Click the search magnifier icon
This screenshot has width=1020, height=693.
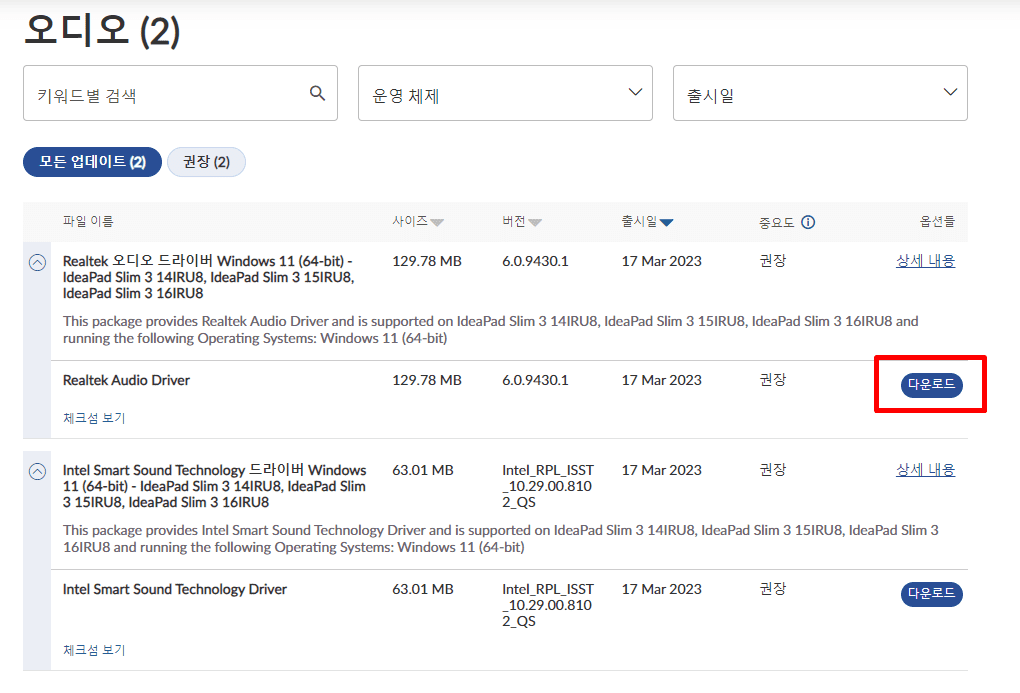click(317, 93)
